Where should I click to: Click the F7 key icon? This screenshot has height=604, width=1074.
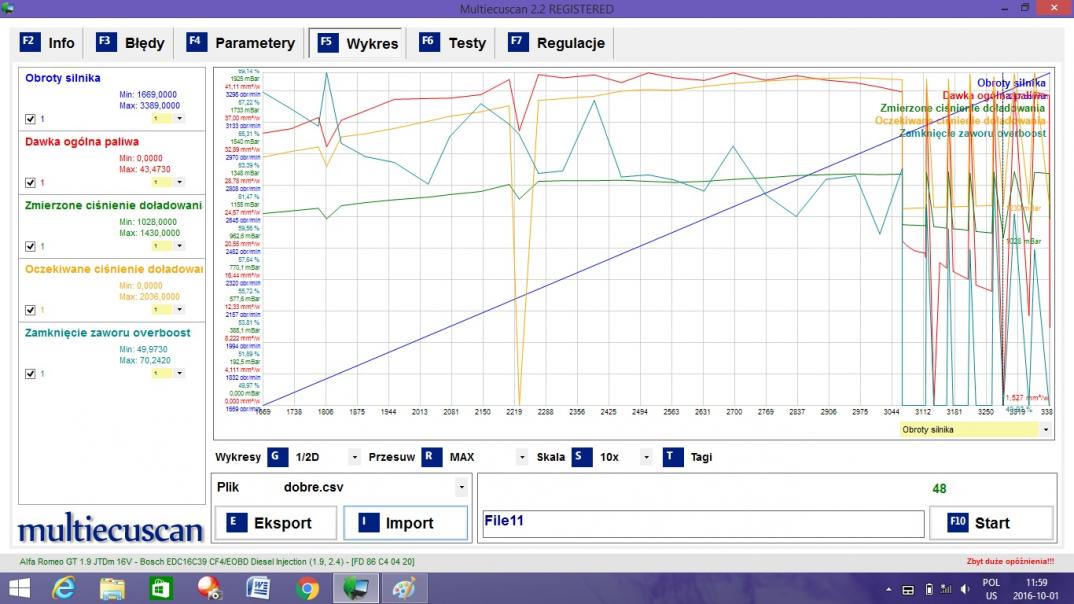pyautogui.click(x=518, y=41)
